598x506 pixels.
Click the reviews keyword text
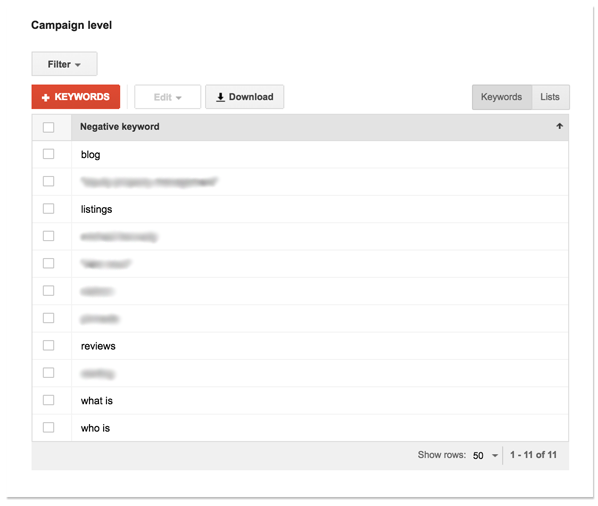pyautogui.click(x=98, y=346)
